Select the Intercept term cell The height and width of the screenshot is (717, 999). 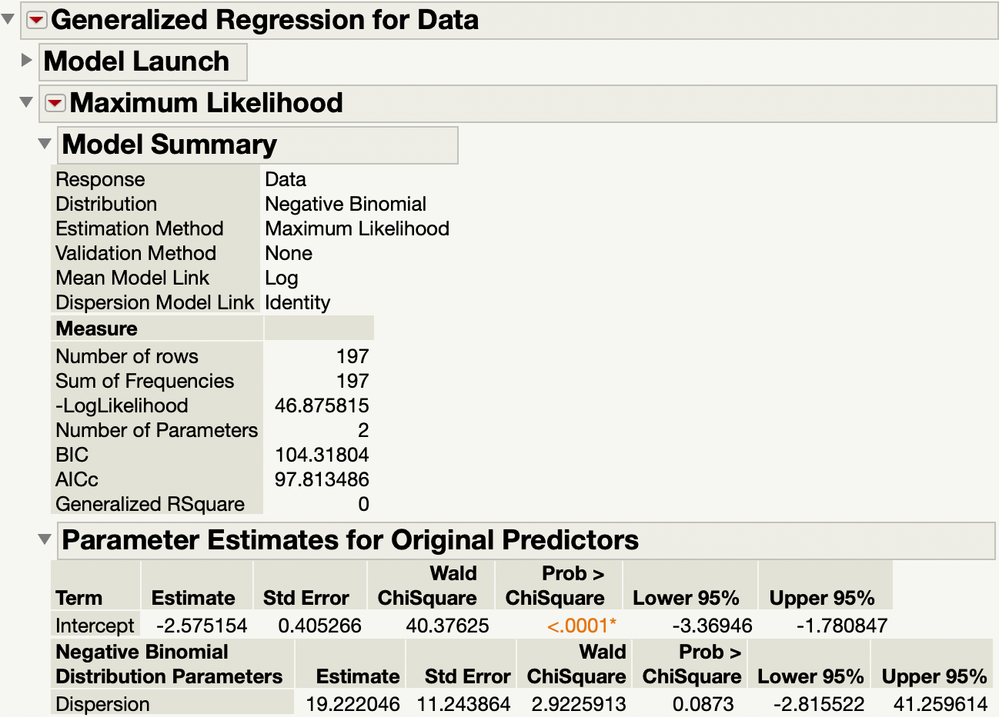(x=95, y=626)
